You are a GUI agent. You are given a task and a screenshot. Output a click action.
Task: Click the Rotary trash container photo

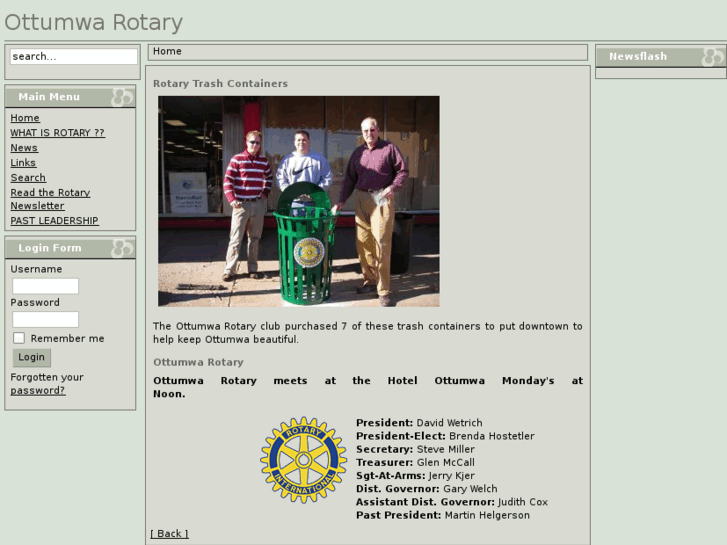pyautogui.click(x=299, y=201)
